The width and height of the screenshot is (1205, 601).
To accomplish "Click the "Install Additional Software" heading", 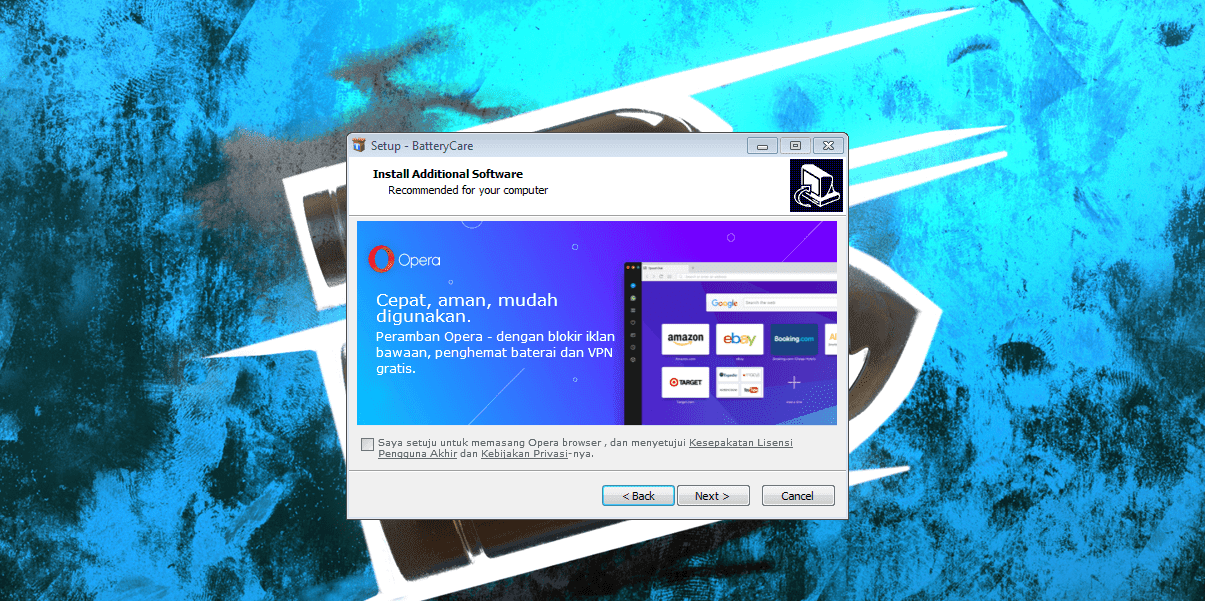I will point(448,174).
